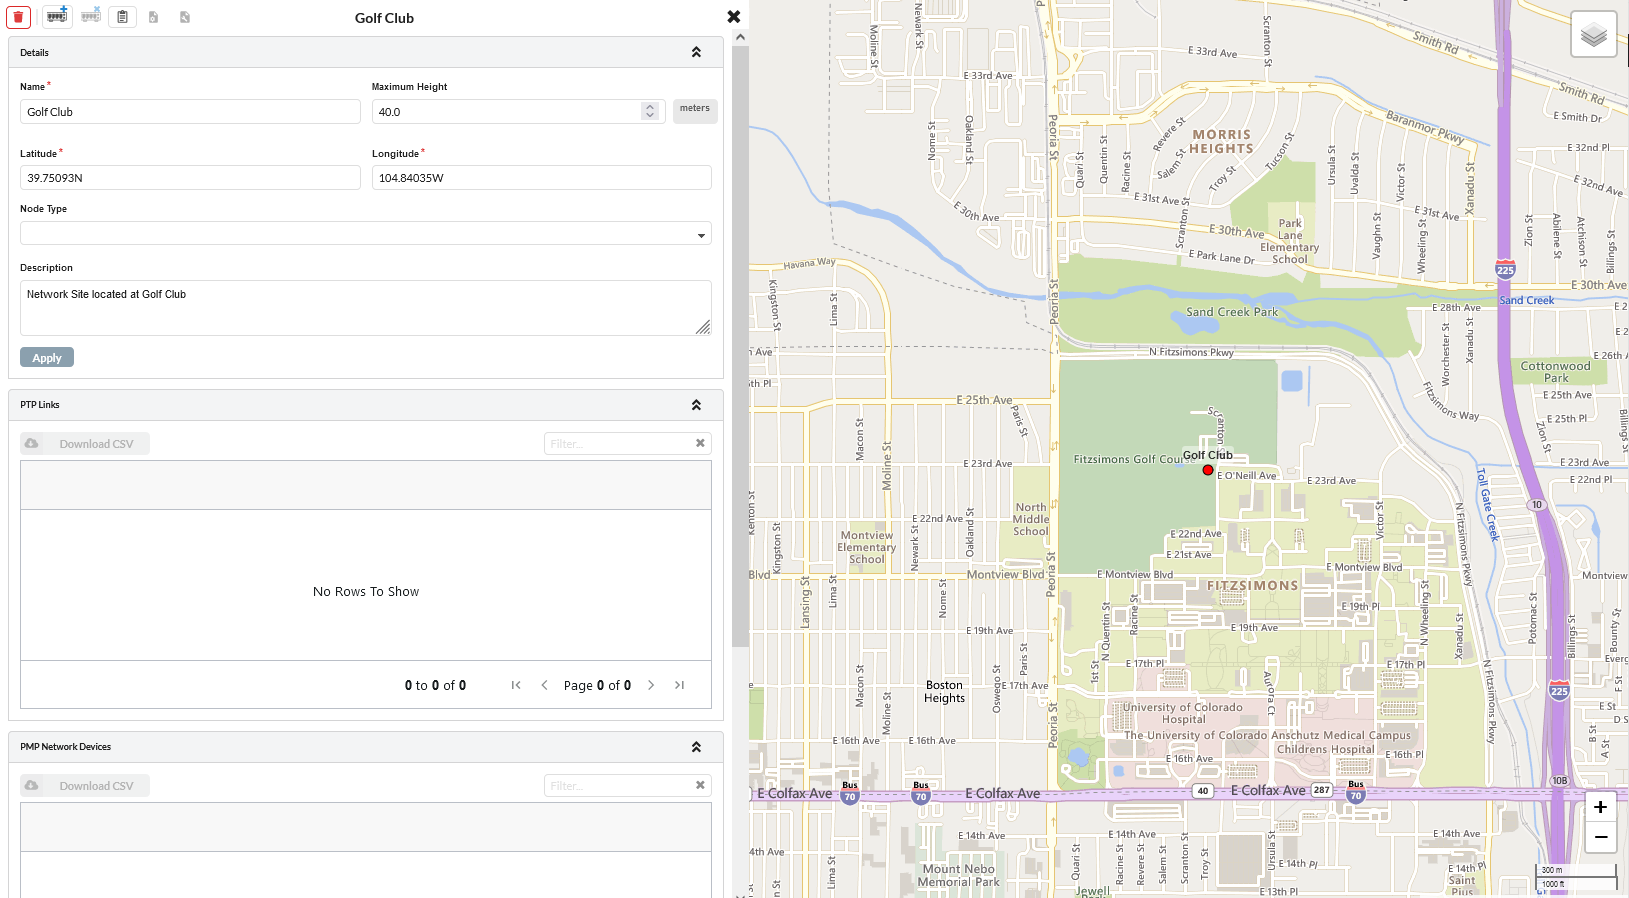Screen dimensions: 1629x898
Task: Collapse the Details section
Action: (x=696, y=52)
